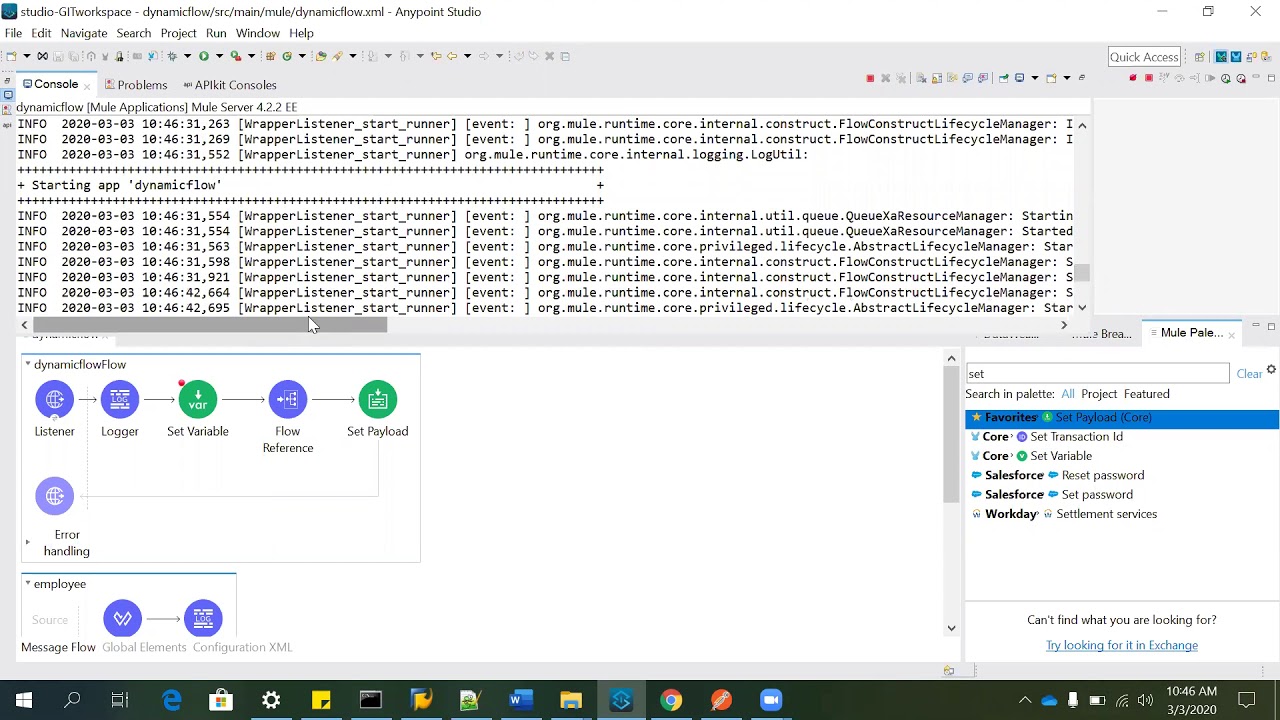
Task: Open the Window menu
Action: point(258,33)
